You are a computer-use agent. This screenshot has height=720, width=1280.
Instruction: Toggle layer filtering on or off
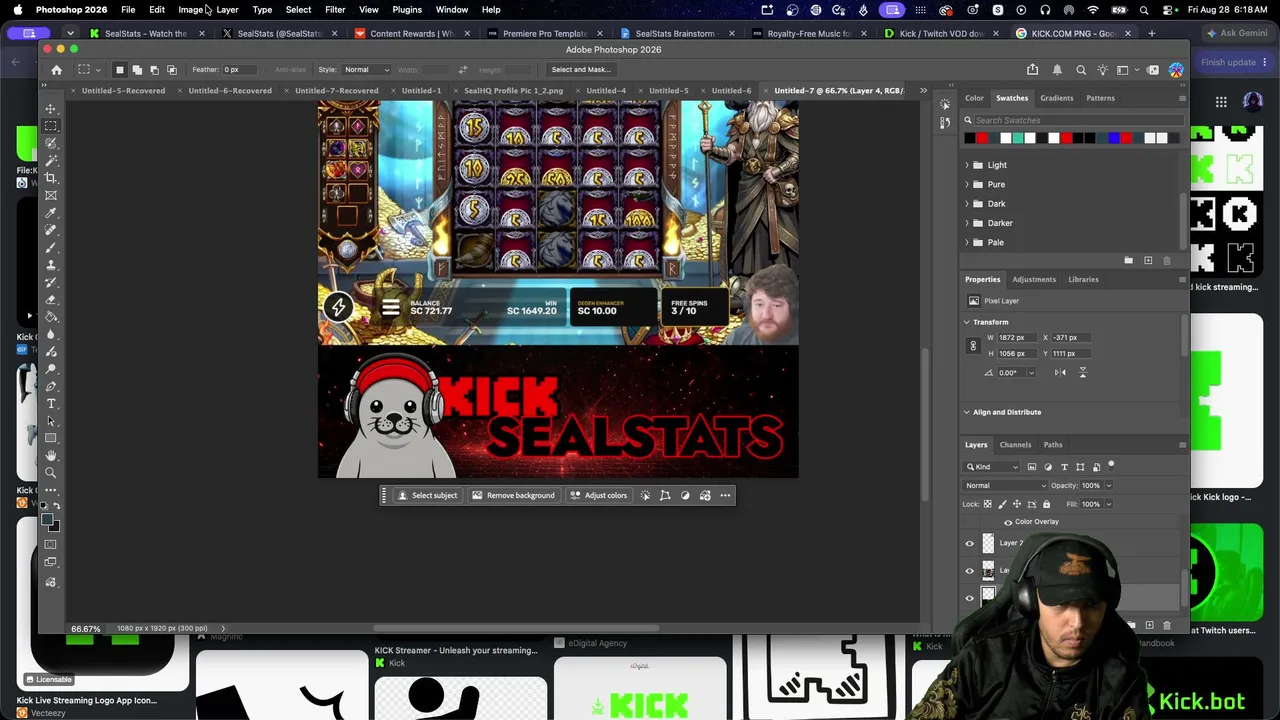tap(1111, 466)
